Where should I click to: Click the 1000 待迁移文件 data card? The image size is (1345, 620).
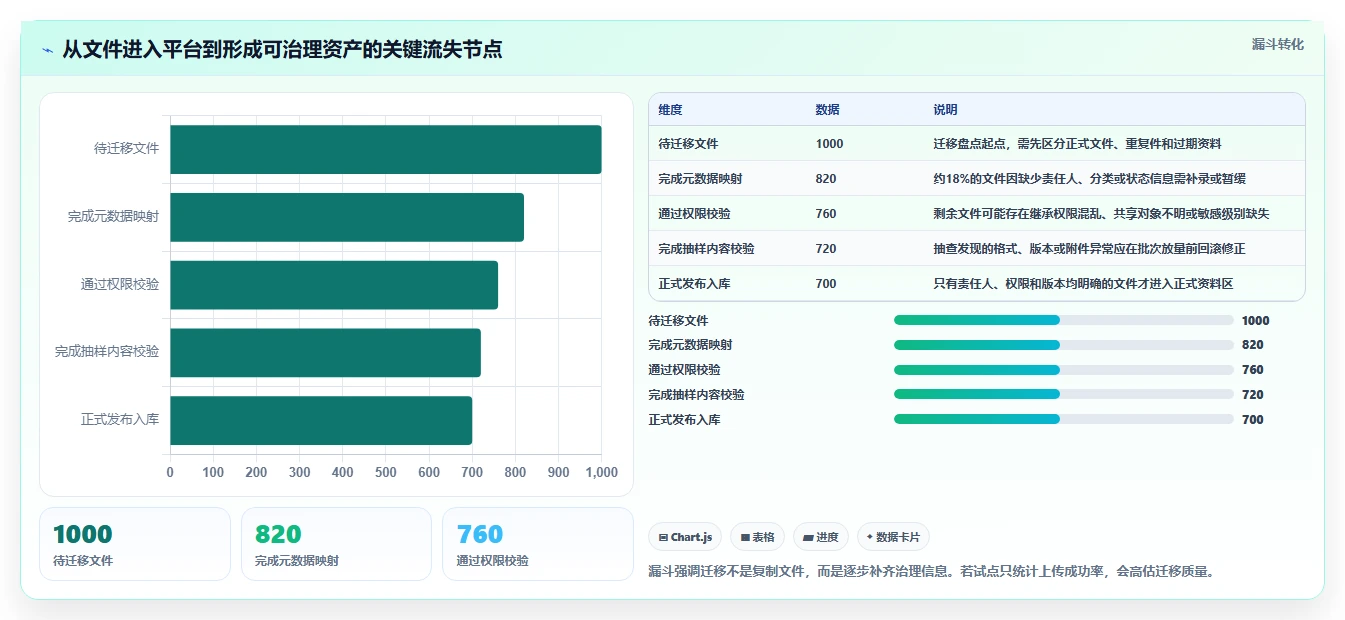pyautogui.click(x=135, y=544)
